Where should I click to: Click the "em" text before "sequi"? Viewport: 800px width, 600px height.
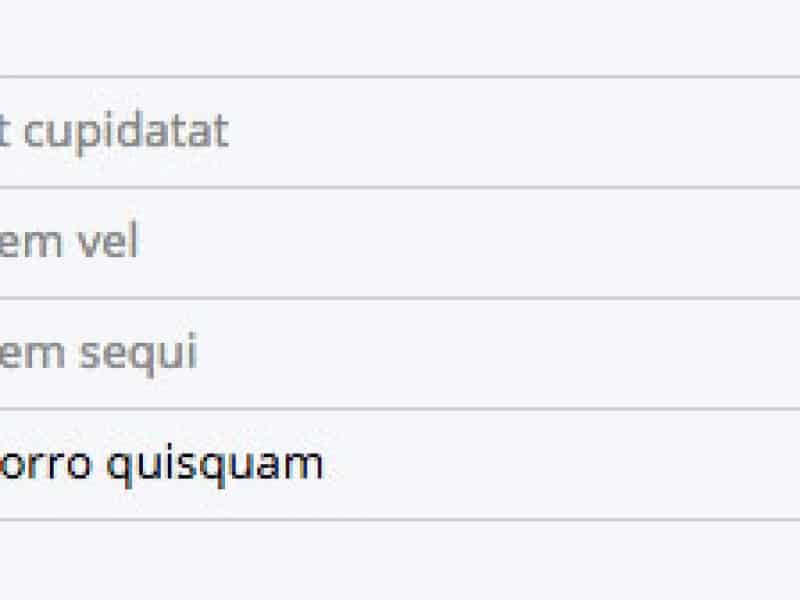[25, 354]
